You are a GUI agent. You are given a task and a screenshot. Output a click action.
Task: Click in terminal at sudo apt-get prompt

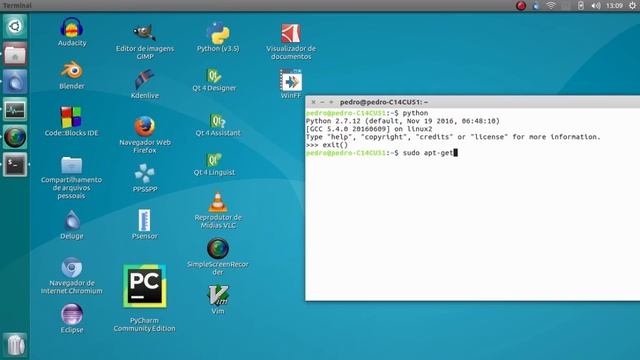[x=382, y=153]
